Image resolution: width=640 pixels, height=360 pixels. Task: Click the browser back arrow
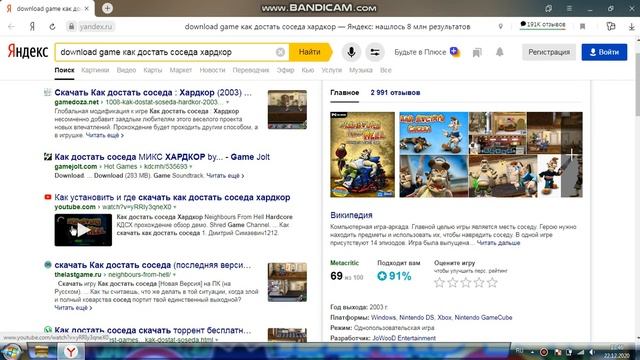click(11, 27)
